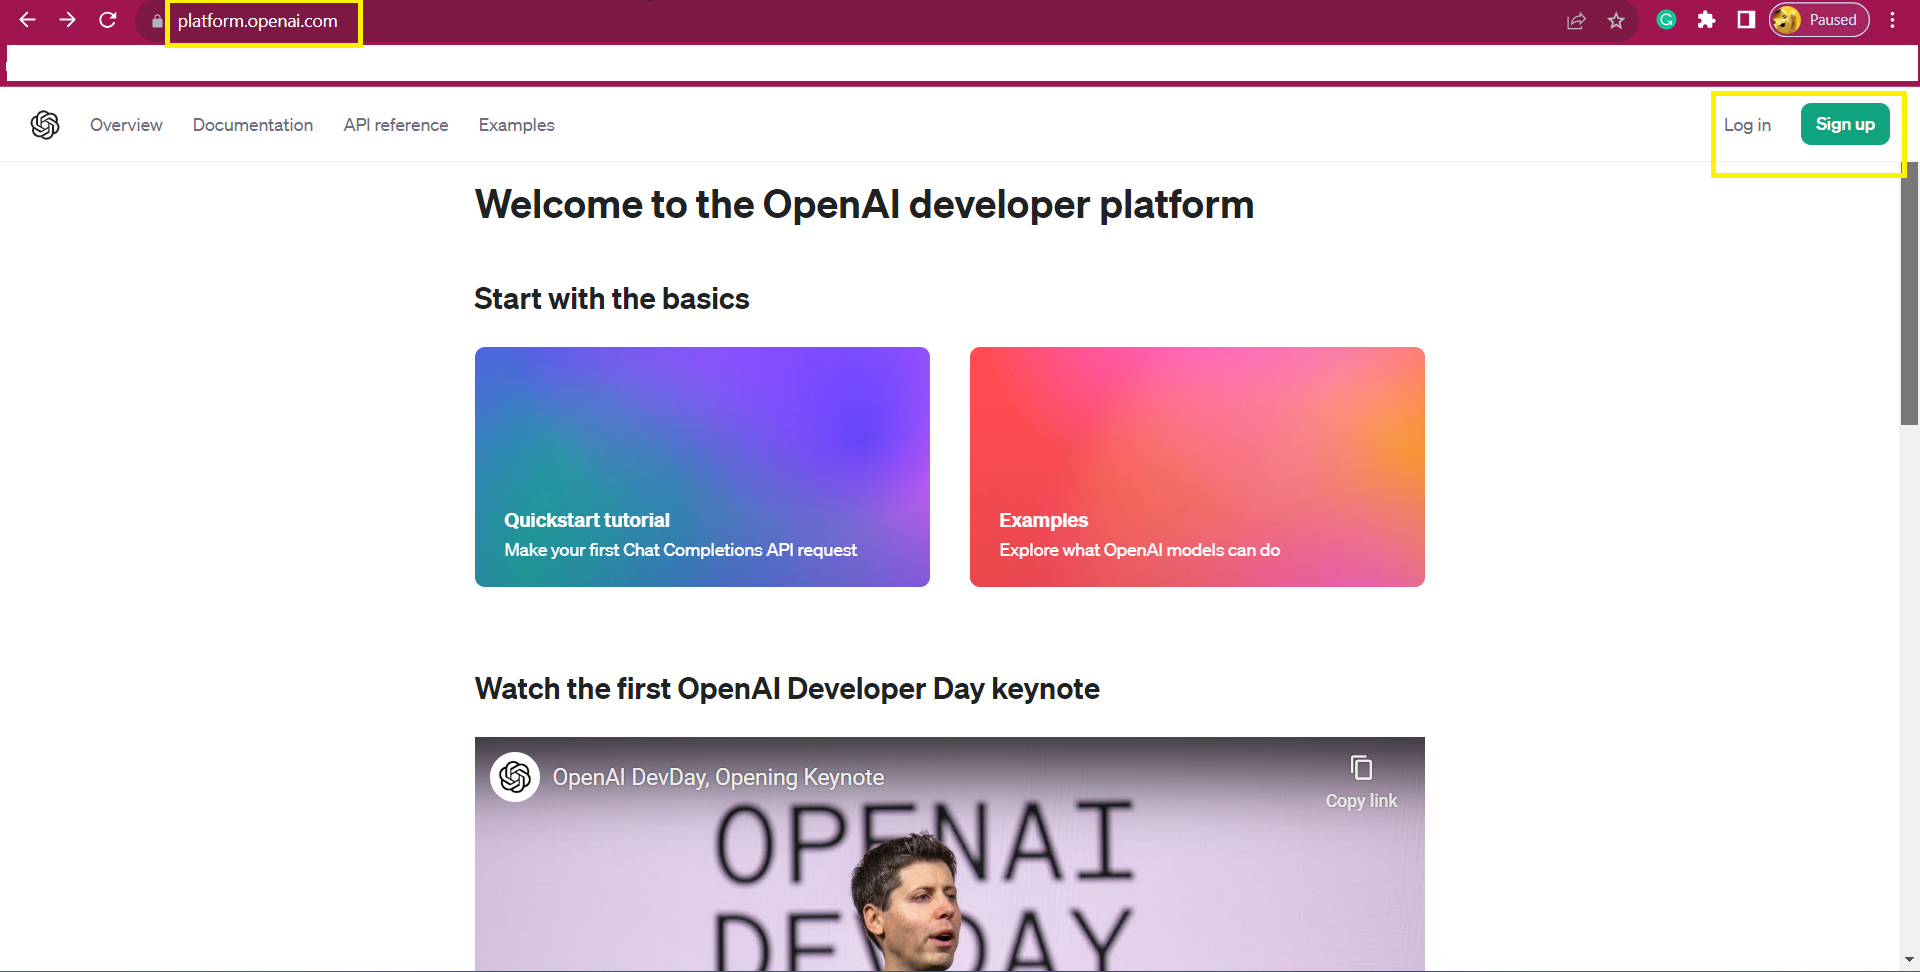
Task: Open the Grammarly extension icon
Action: (x=1666, y=20)
